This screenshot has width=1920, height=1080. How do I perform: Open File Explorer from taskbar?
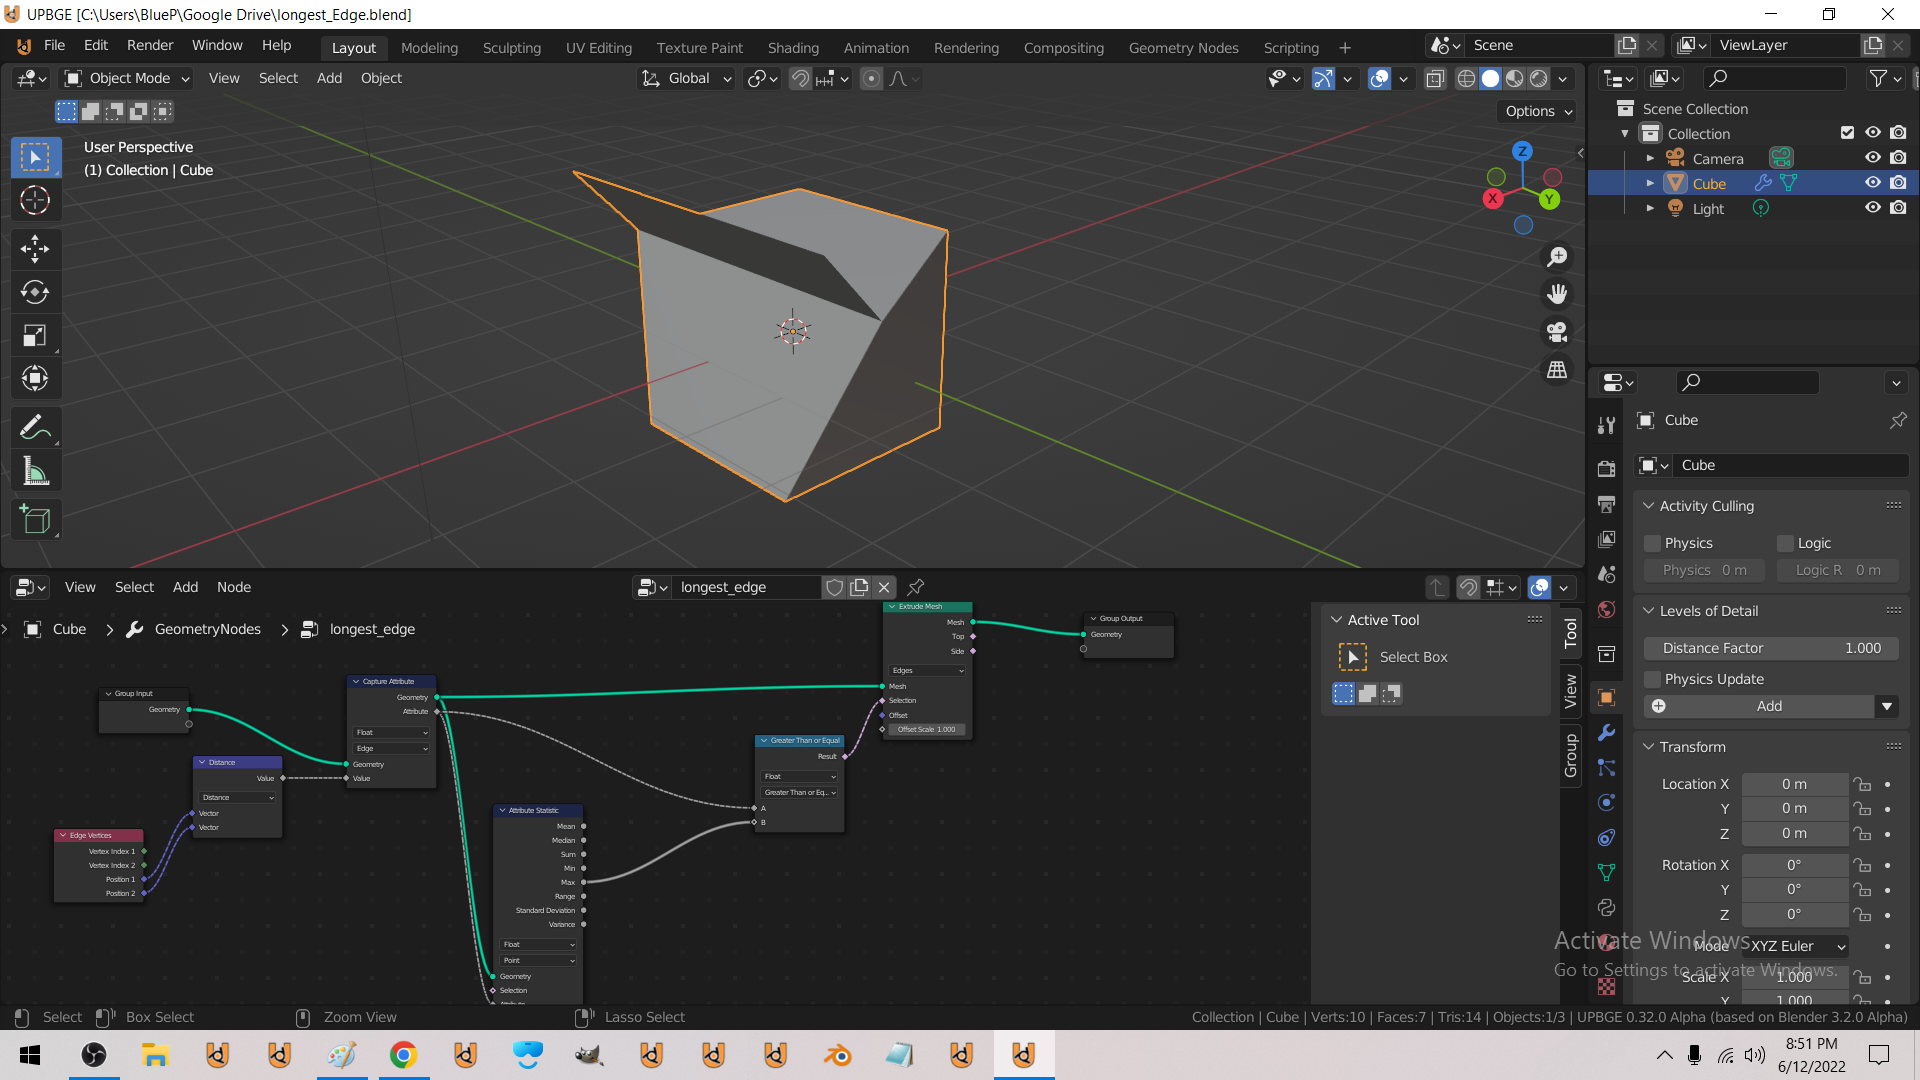pyautogui.click(x=155, y=1055)
